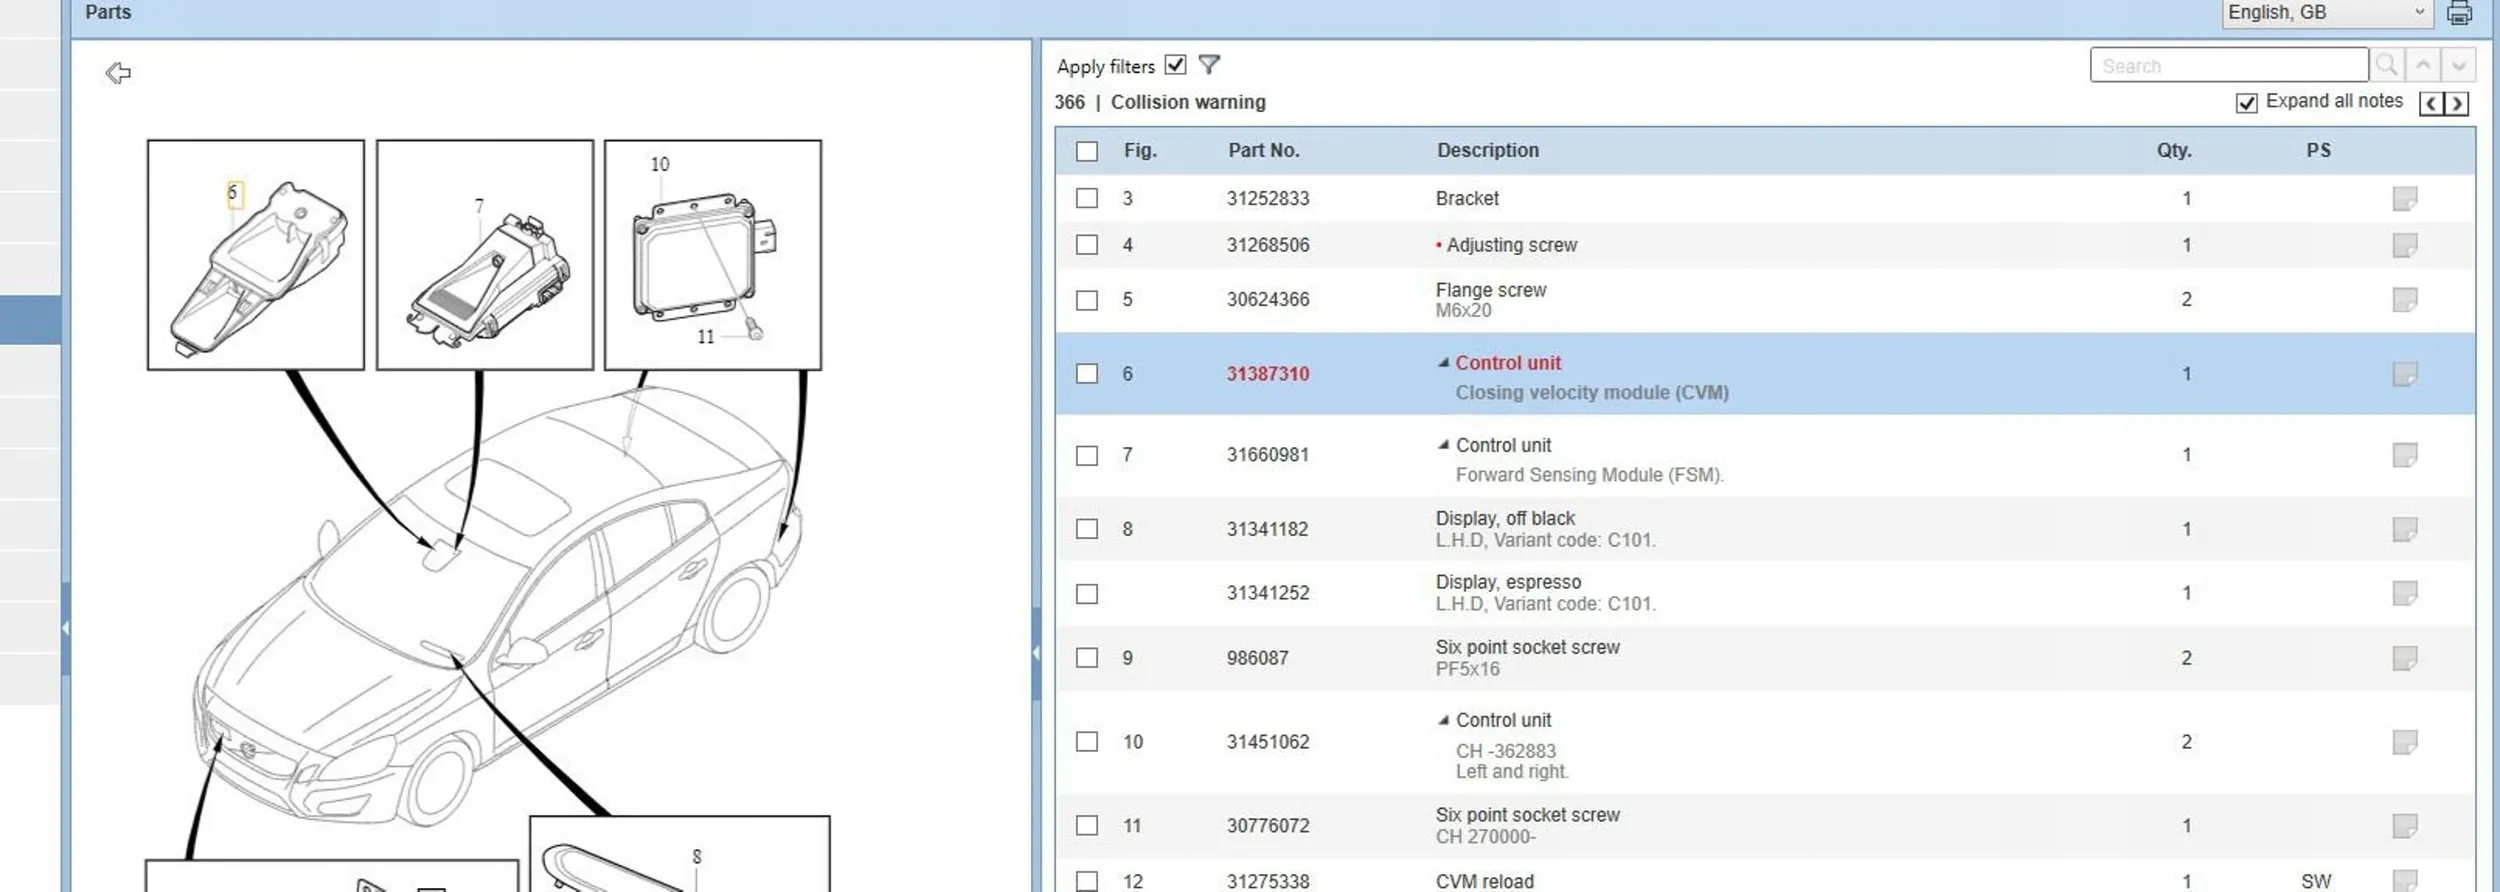Collapse notes for Control unit 31451062
This screenshot has height=892, width=2500.
coord(1443,720)
